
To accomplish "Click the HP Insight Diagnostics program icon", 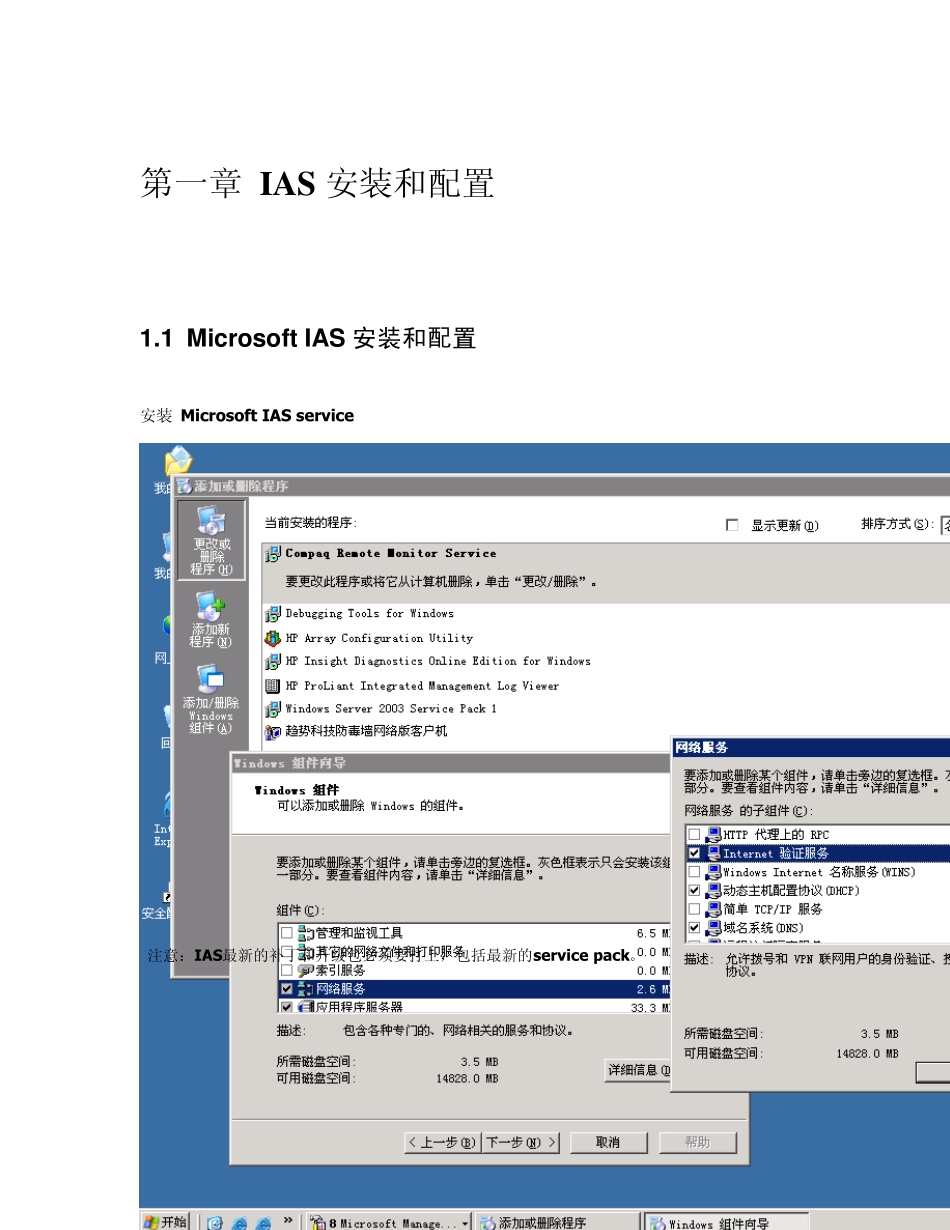I will (273, 662).
